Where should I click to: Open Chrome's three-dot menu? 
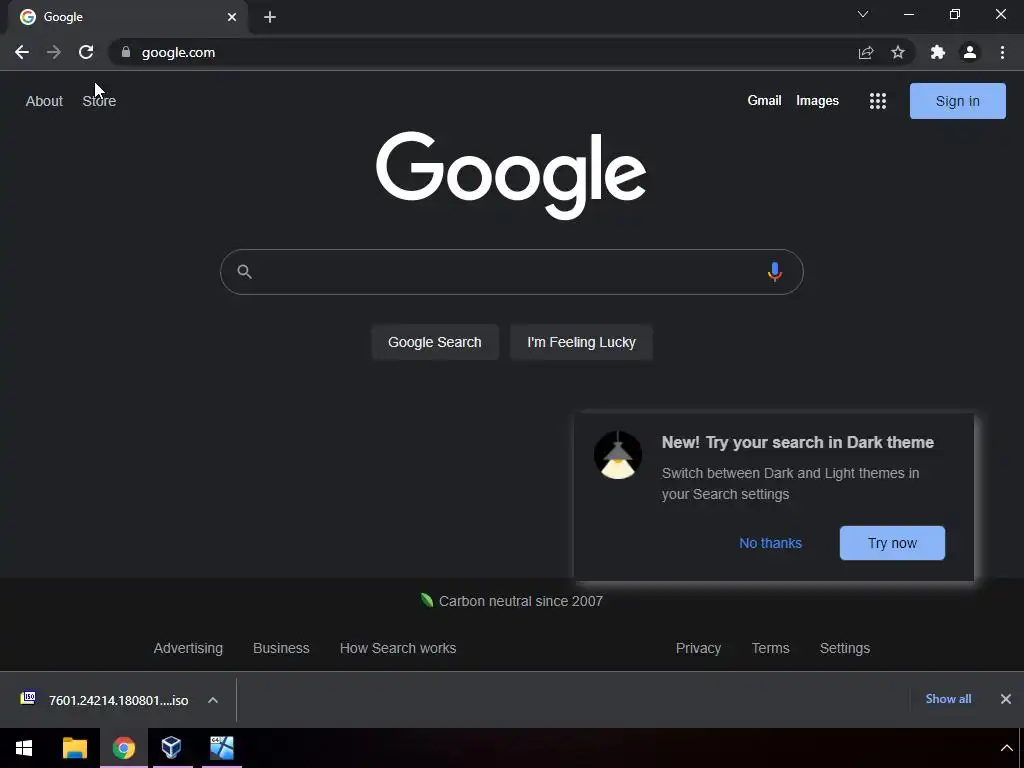[x=1002, y=52]
